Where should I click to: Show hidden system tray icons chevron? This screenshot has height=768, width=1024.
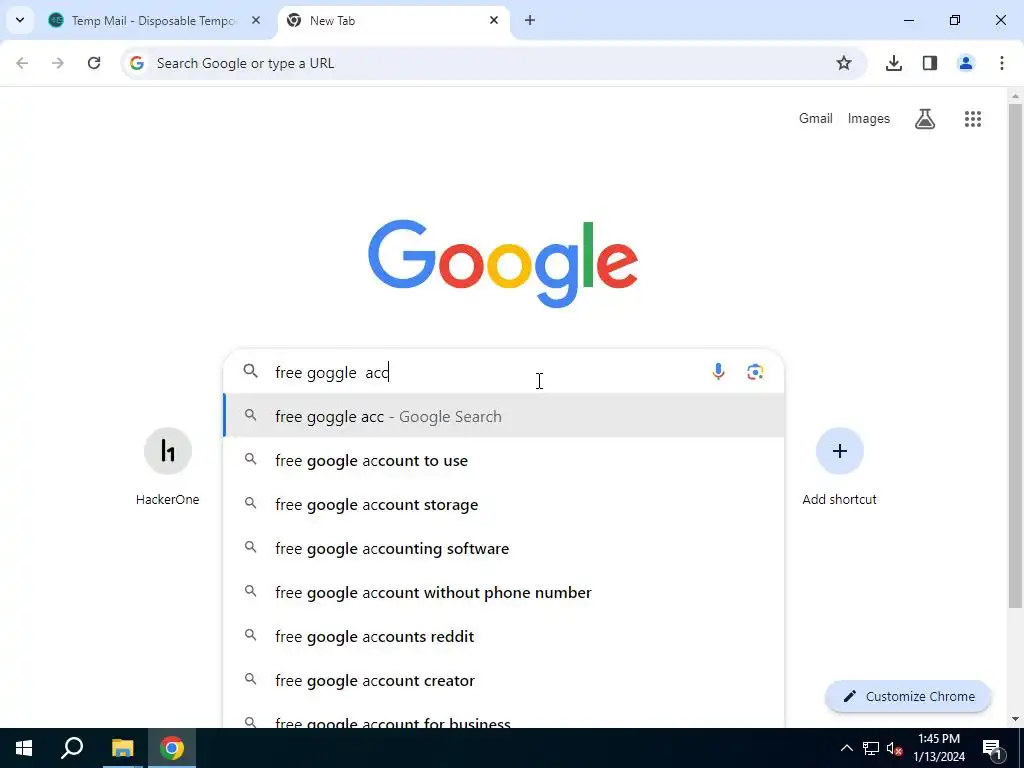tap(846, 748)
